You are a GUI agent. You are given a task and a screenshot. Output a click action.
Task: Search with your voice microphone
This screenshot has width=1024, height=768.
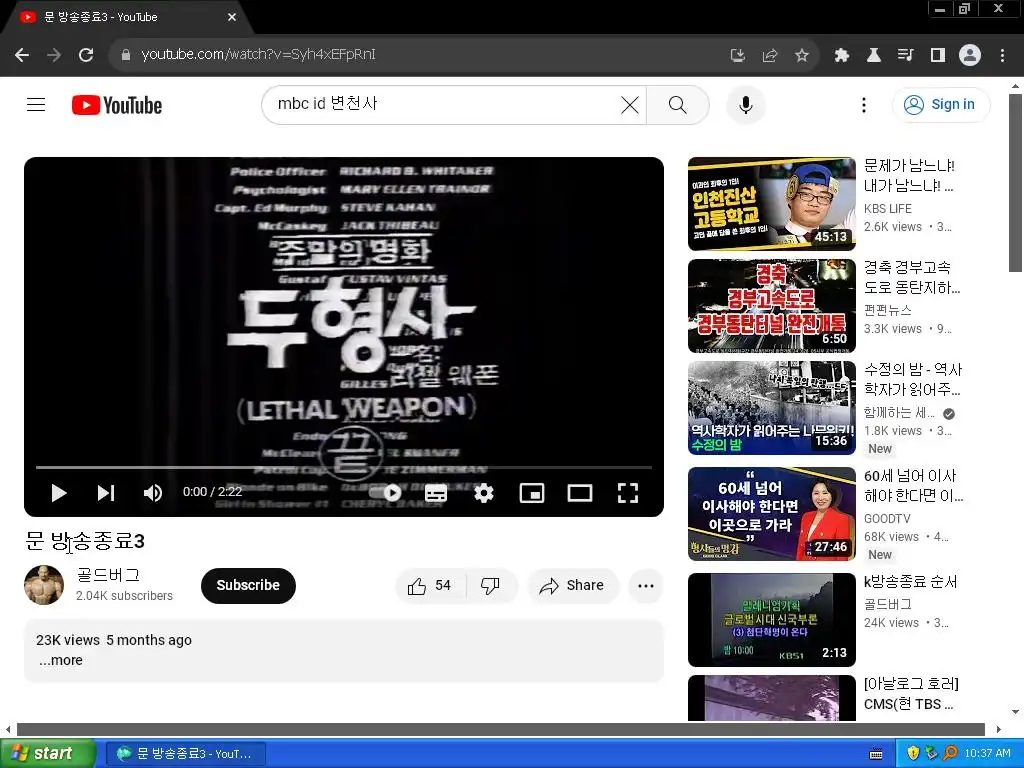pos(746,104)
